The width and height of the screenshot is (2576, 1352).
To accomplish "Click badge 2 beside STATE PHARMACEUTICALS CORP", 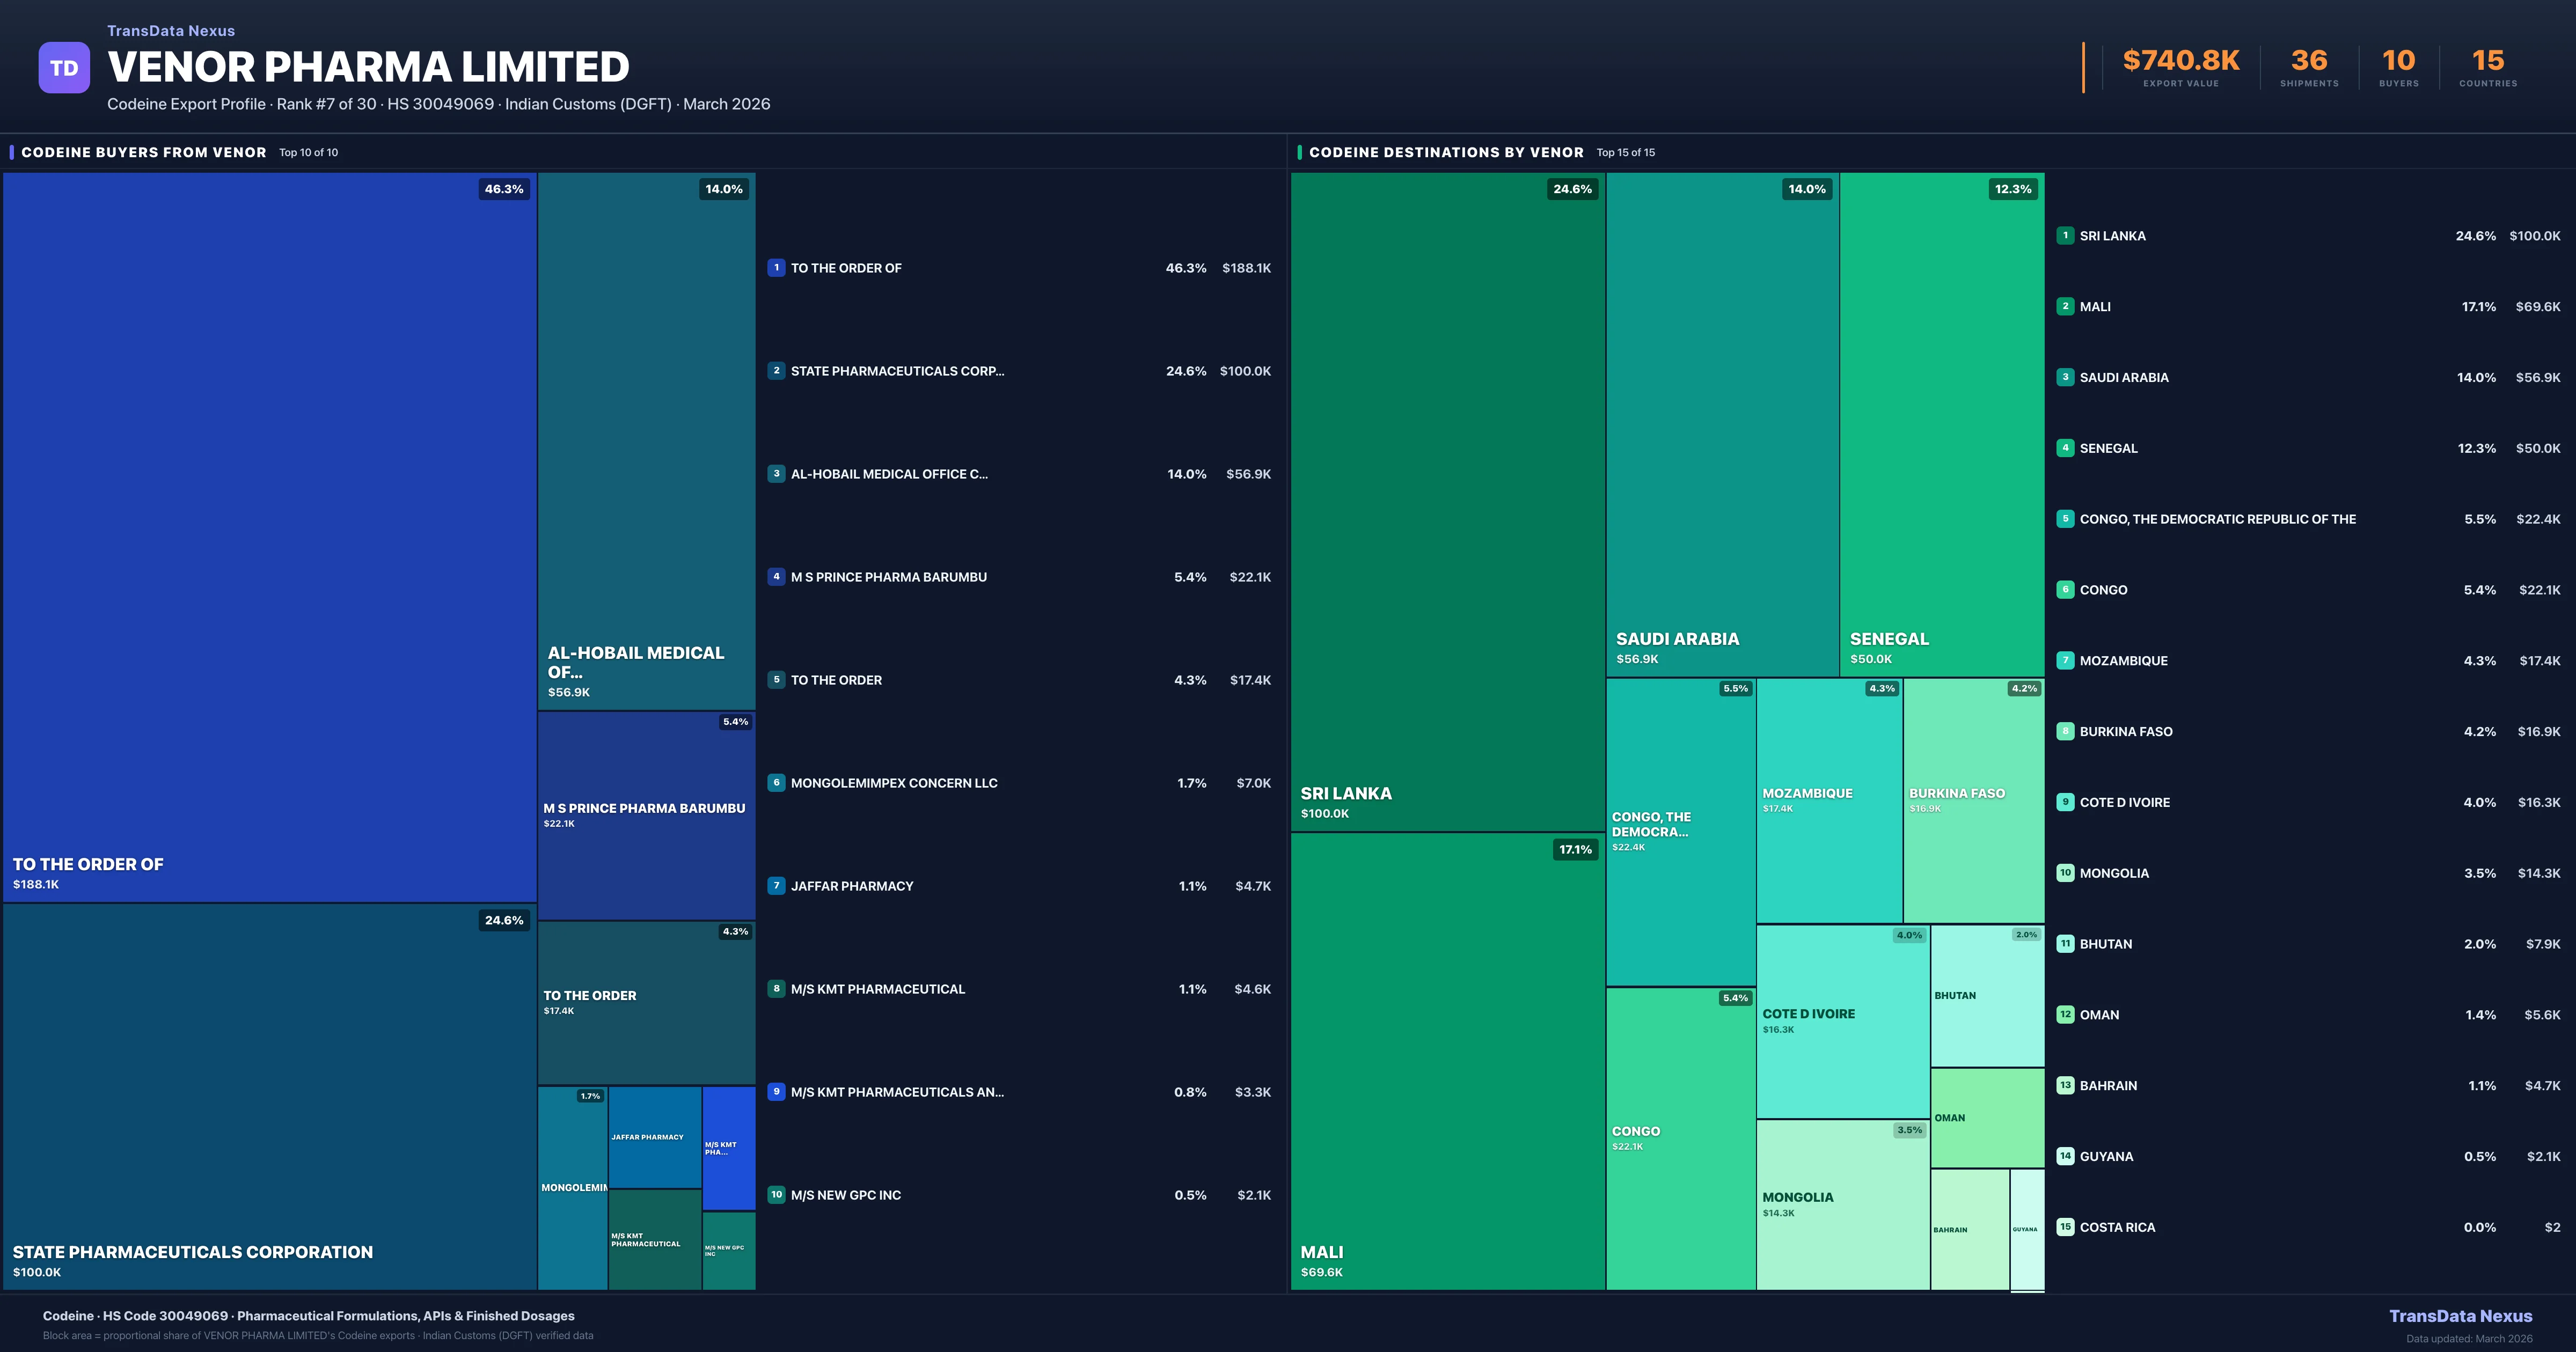I will pos(777,370).
